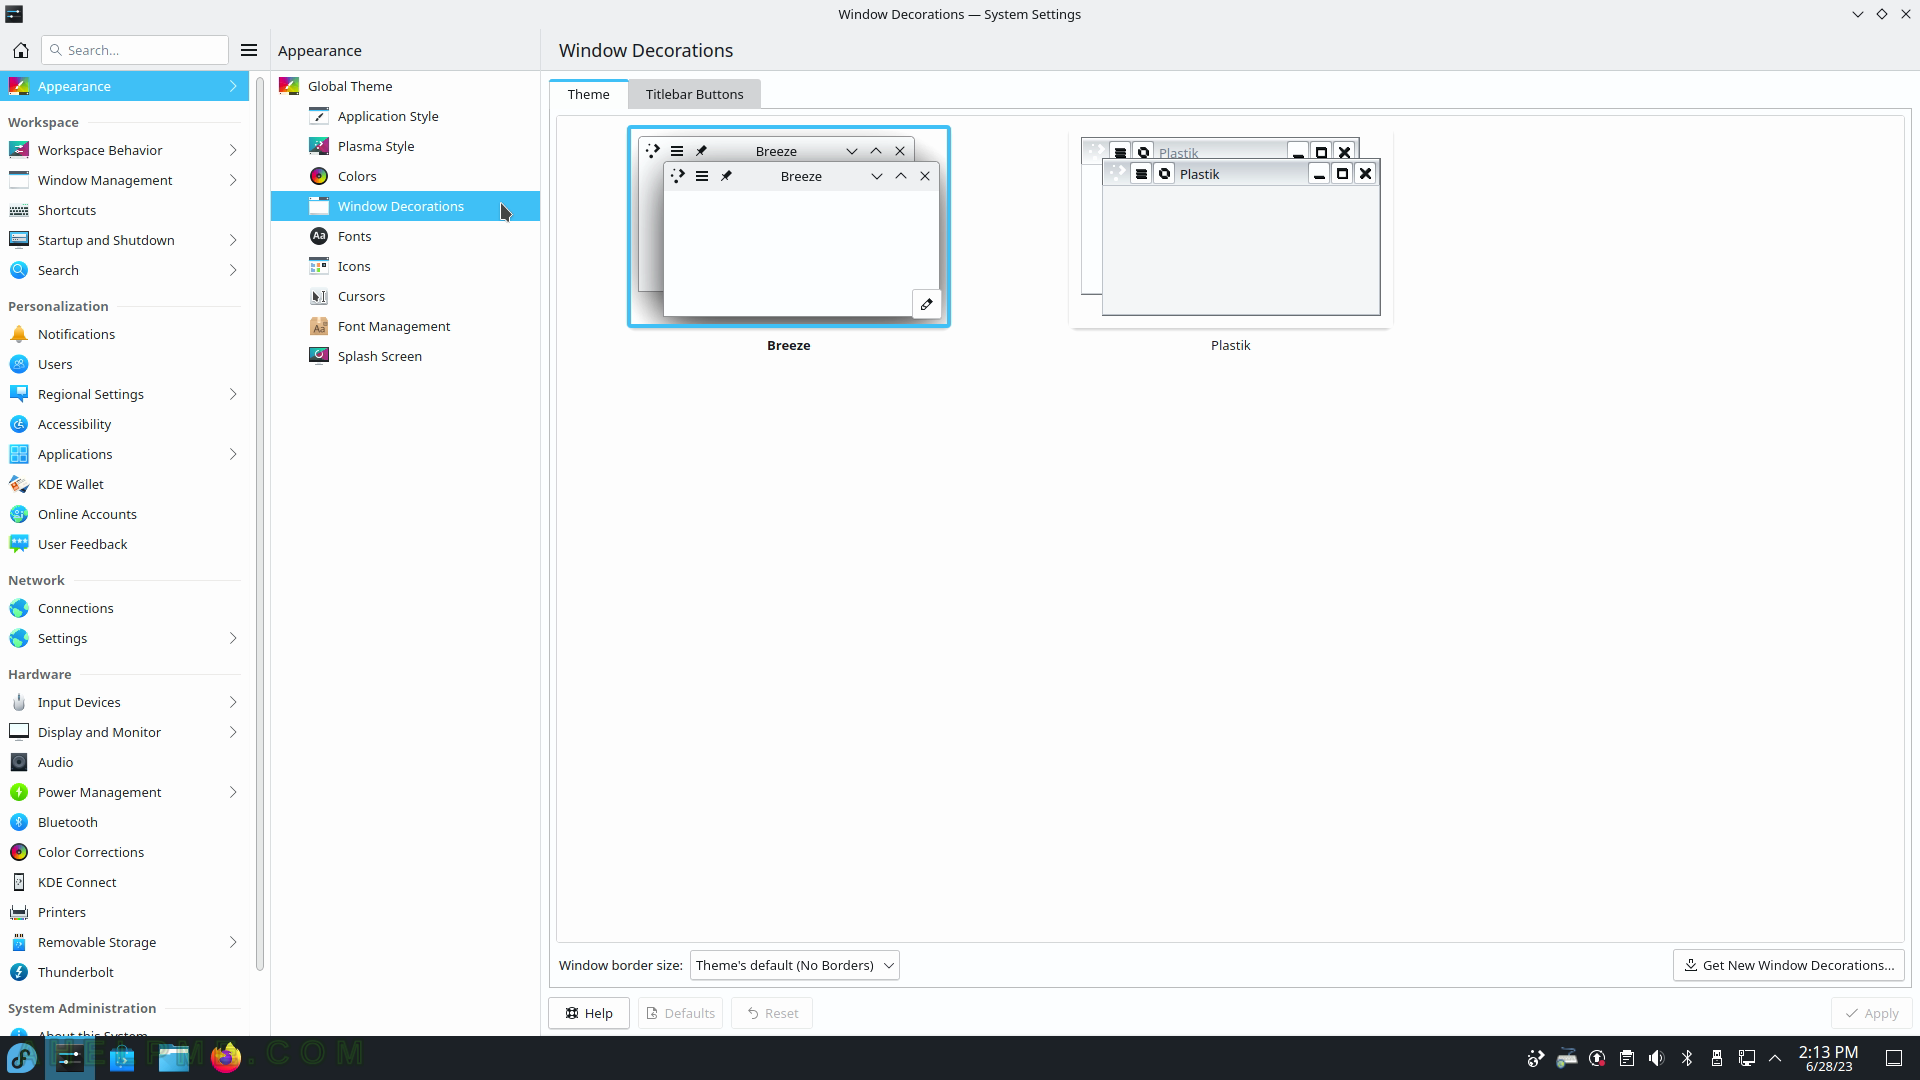Open KDE Connect settings
The image size is (1920, 1080).
125,882
